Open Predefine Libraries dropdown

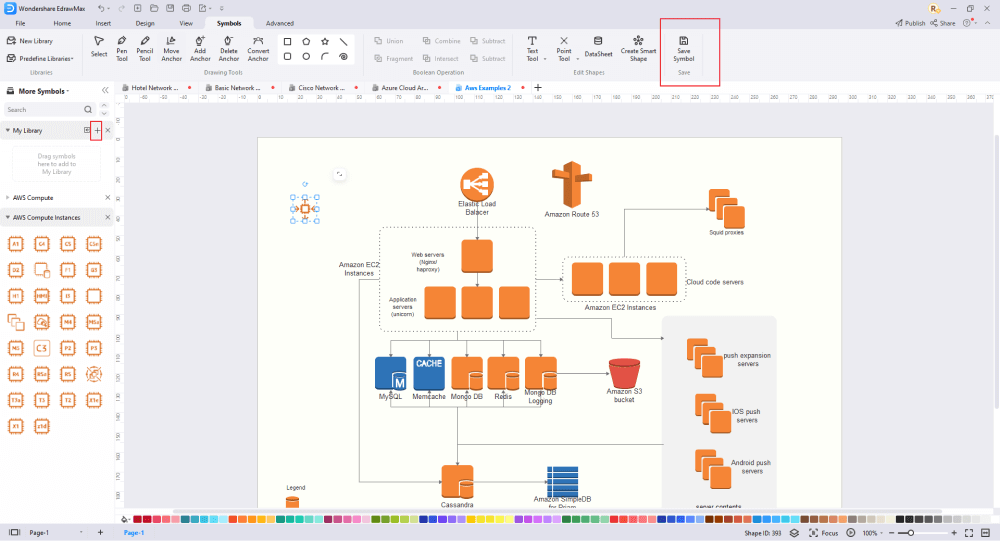click(40, 58)
